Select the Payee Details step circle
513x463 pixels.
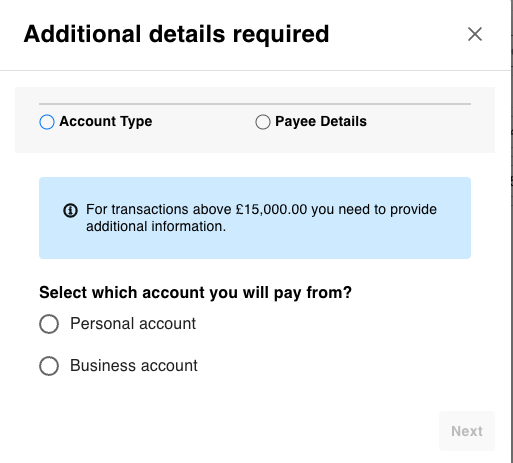click(263, 122)
